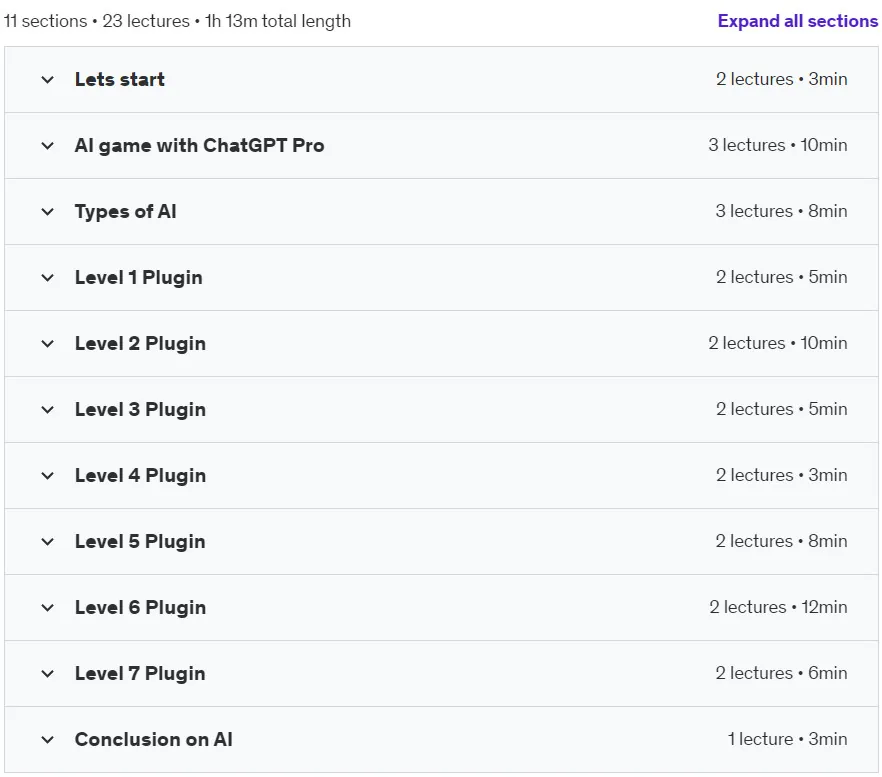Click the Lets start heading text
The image size is (882, 777).
click(120, 79)
